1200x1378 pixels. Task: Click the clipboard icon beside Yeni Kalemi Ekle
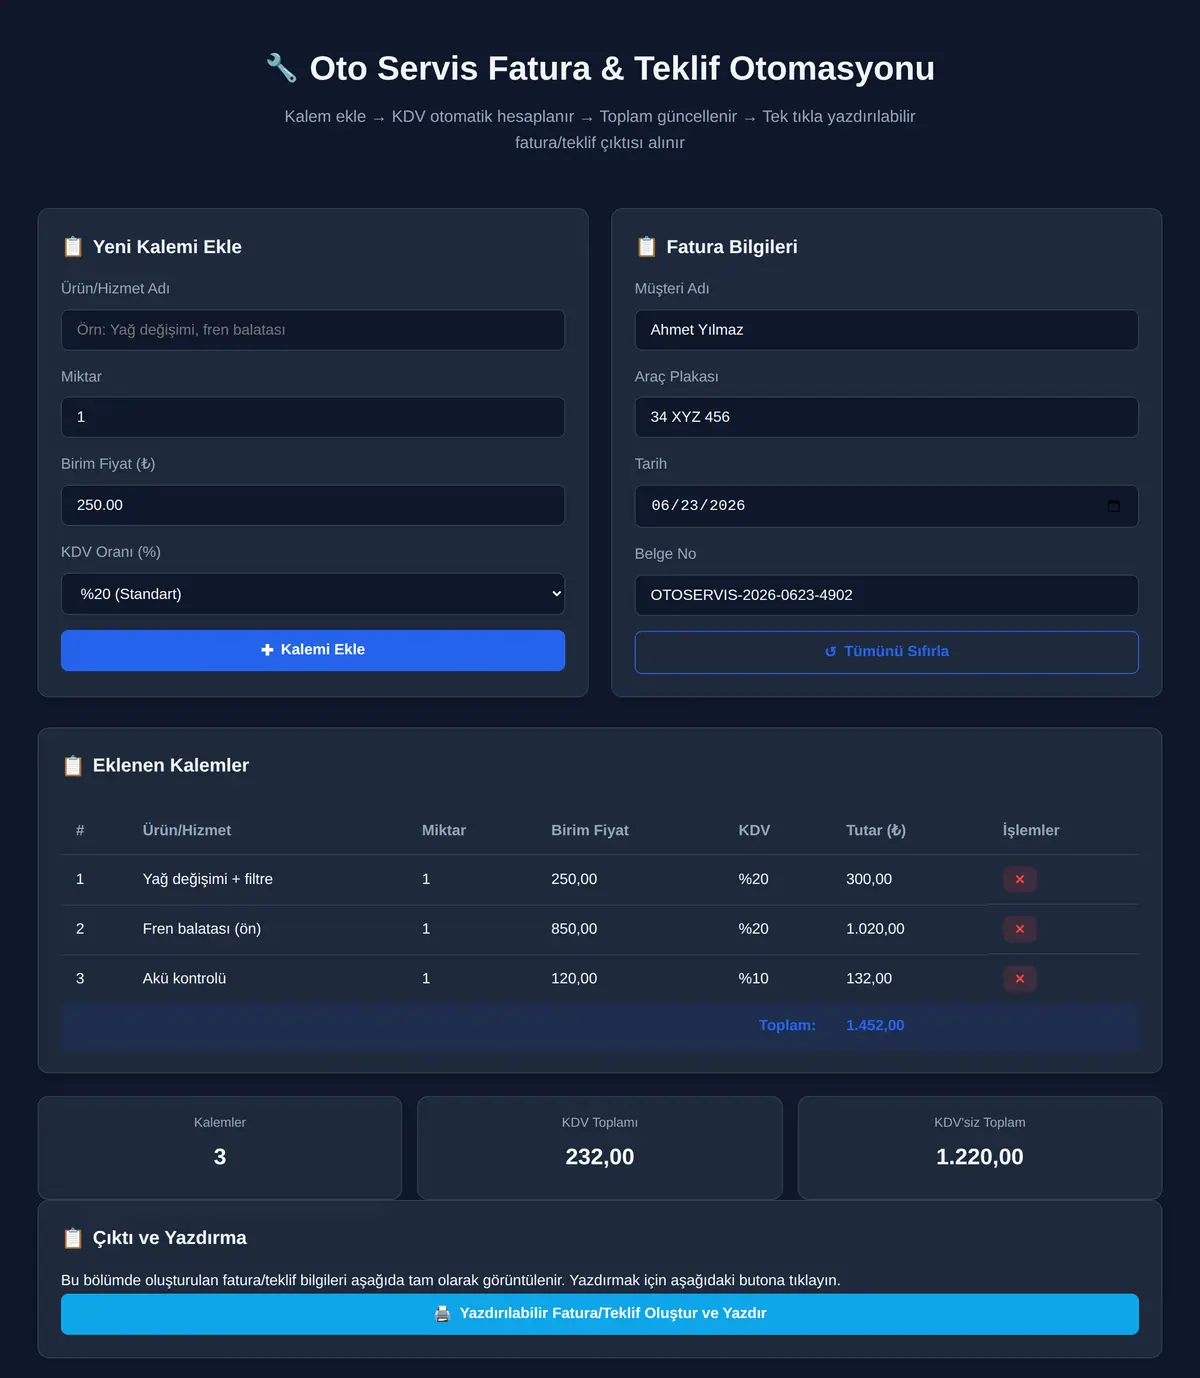click(x=72, y=247)
